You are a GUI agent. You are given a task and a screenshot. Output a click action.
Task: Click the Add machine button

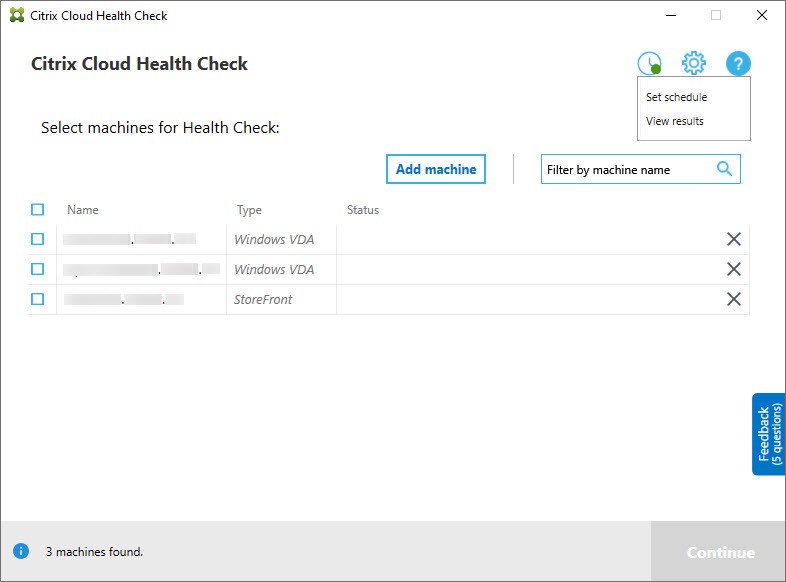[436, 169]
